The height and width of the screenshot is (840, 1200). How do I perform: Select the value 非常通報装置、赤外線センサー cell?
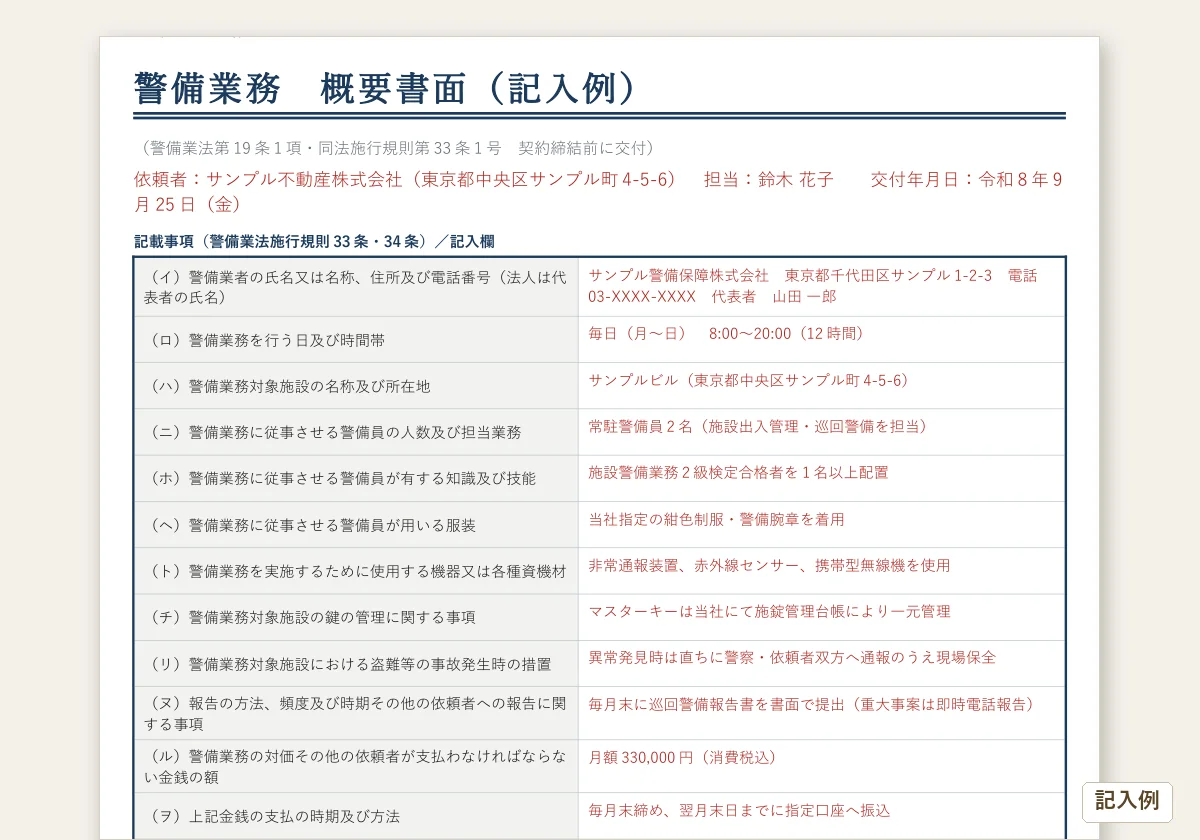pyautogui.click(x=822, y=571)
